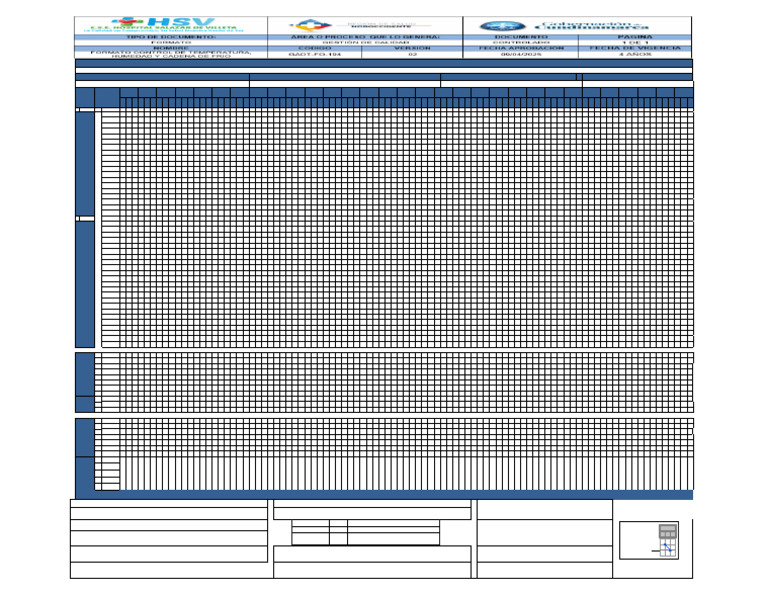
Task: Select 'AREA O PROCESO QUE LO GENERA:' header
Action: pos(365,37)
